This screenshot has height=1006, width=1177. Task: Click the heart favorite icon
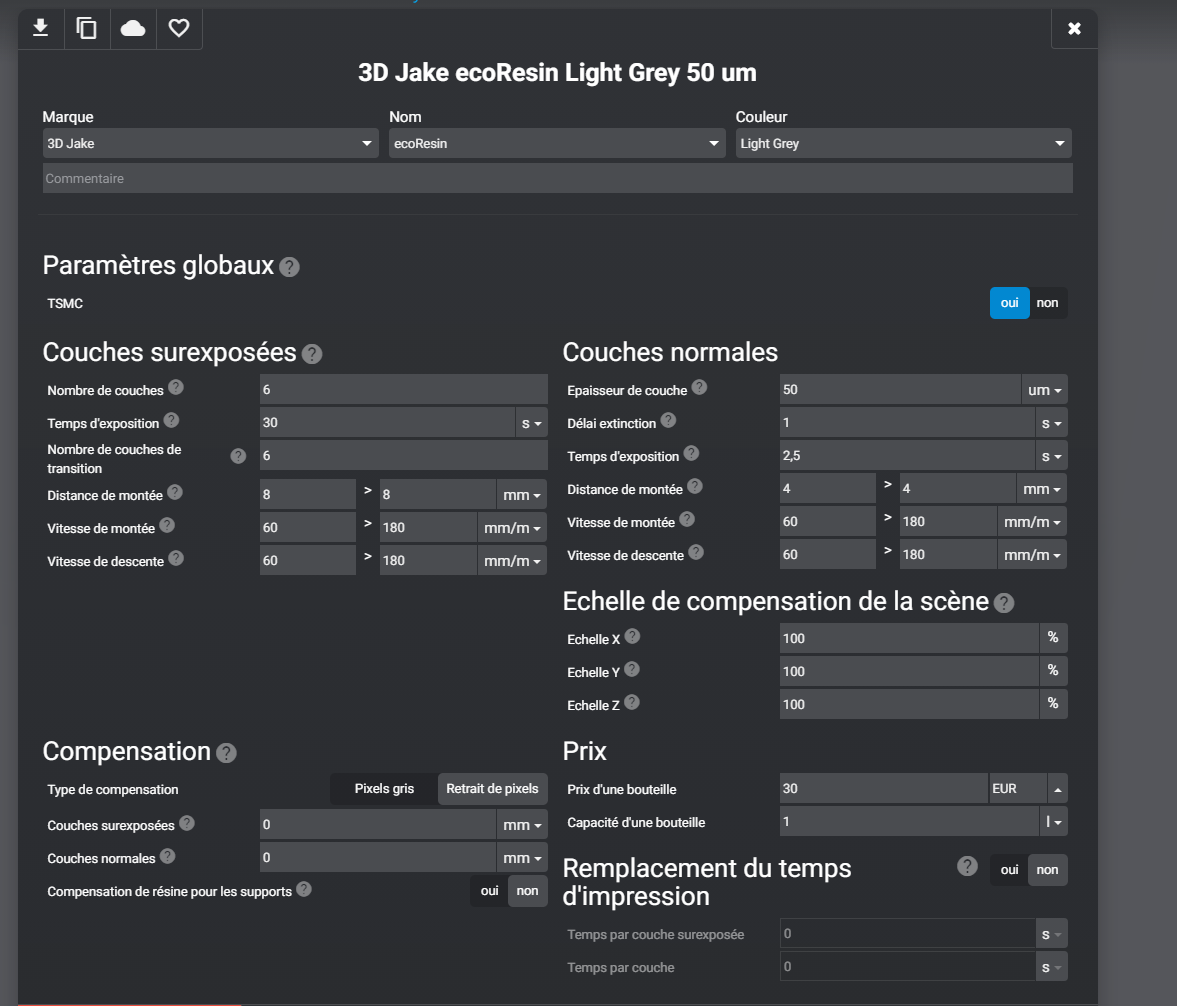(x=179, y=29)
